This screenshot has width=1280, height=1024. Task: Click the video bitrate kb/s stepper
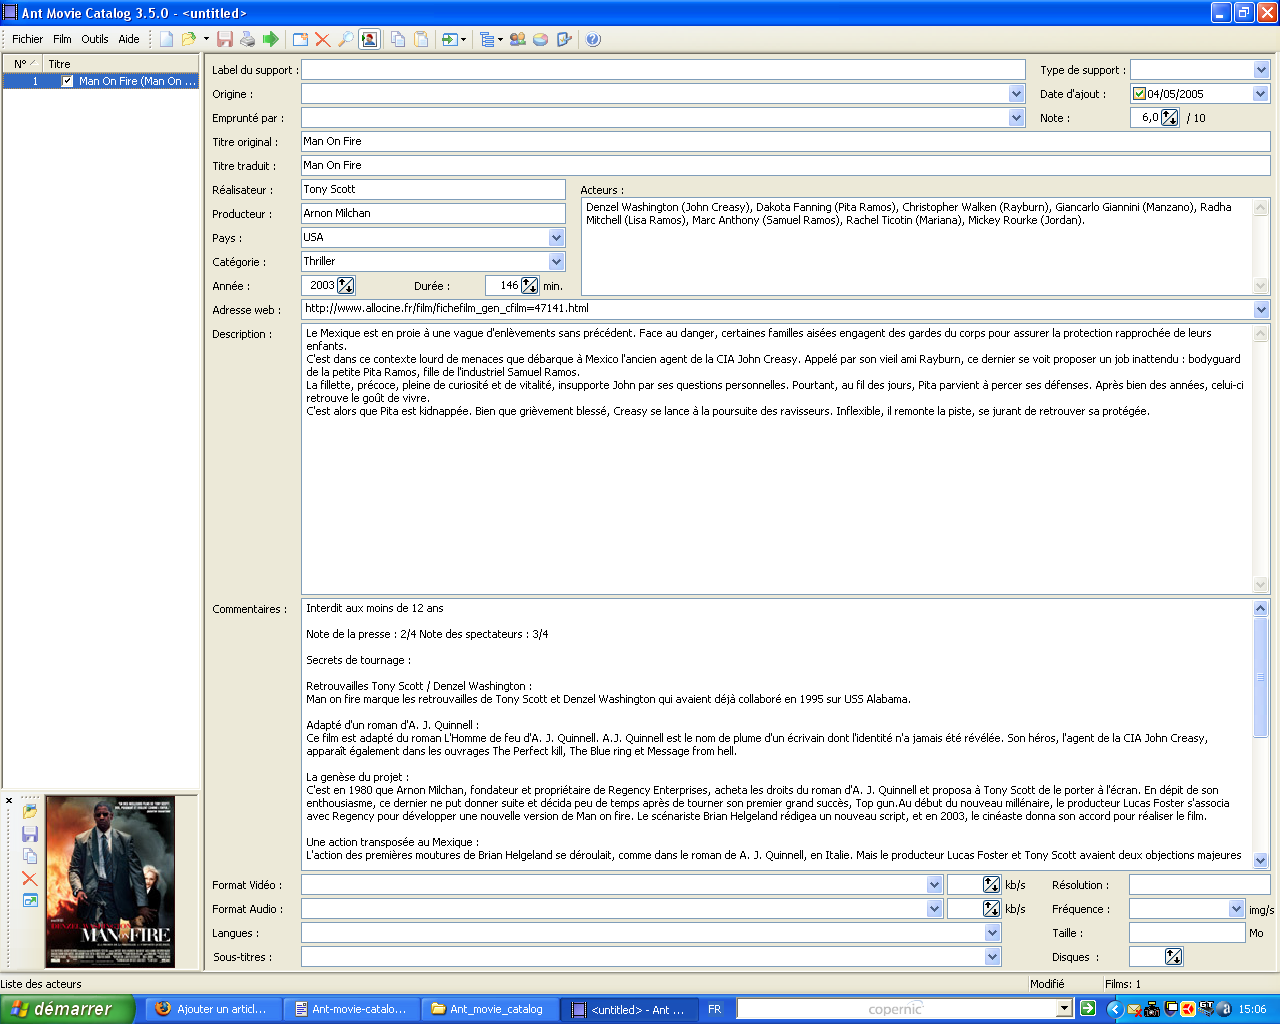click(x=991, y=884)
